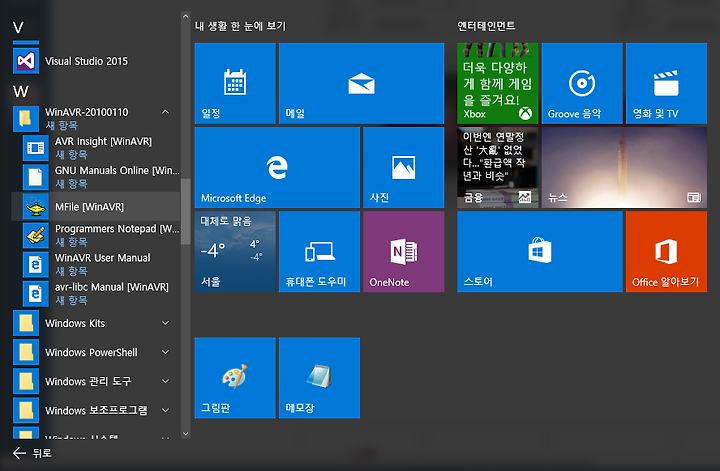Open the 휴대폰 도우미 tile

tap(319, 252)
